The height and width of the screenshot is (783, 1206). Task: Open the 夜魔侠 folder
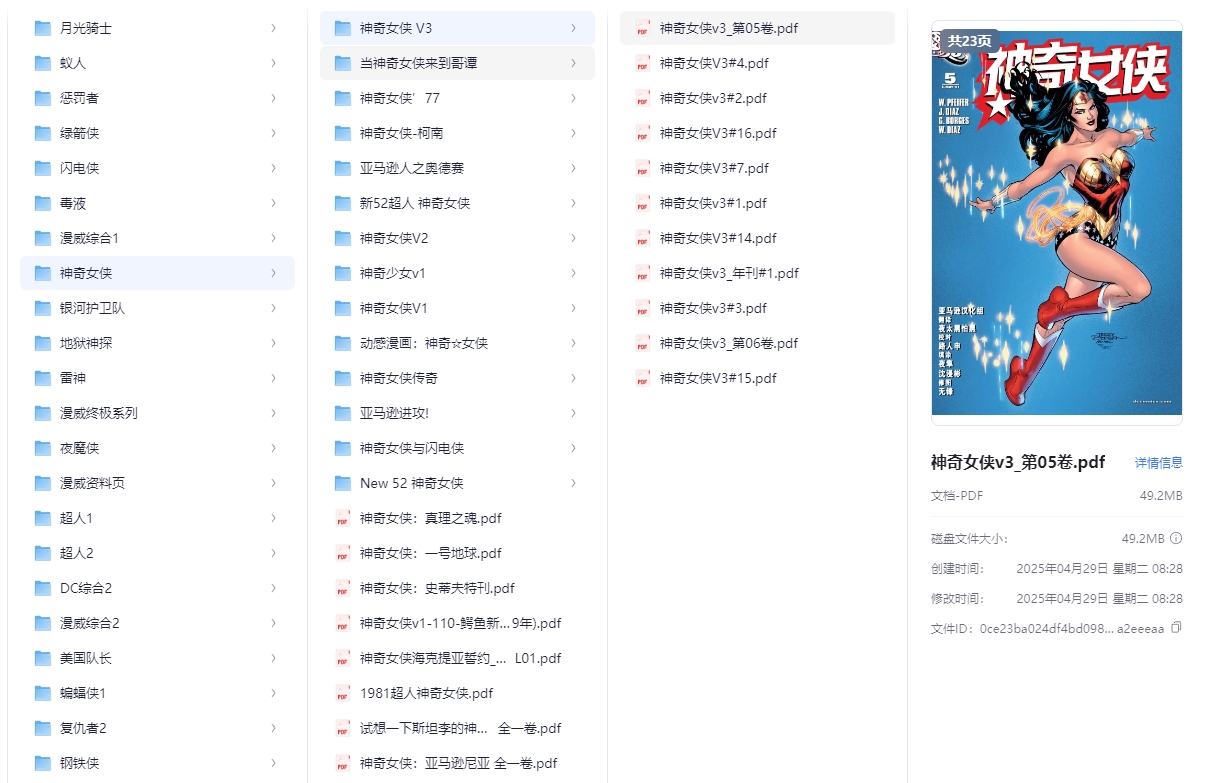click(157, 448)
